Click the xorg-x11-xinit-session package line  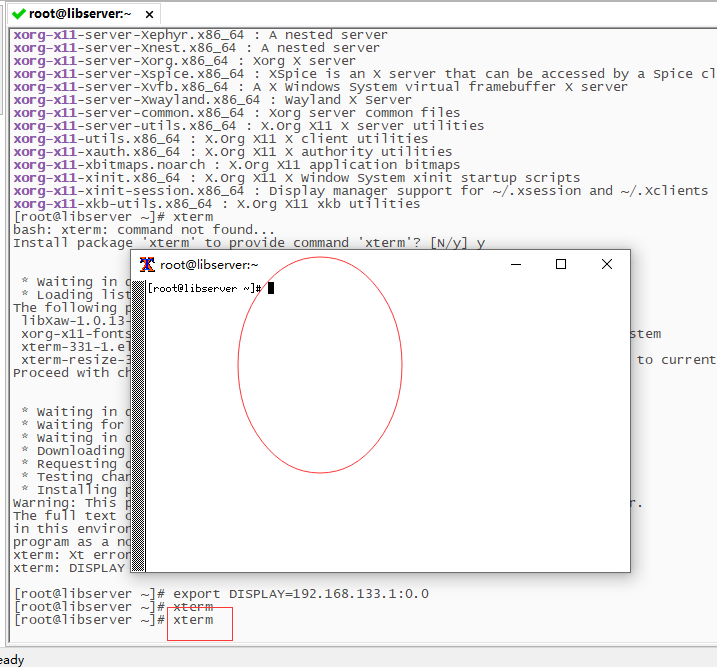(x=360, y=191)
